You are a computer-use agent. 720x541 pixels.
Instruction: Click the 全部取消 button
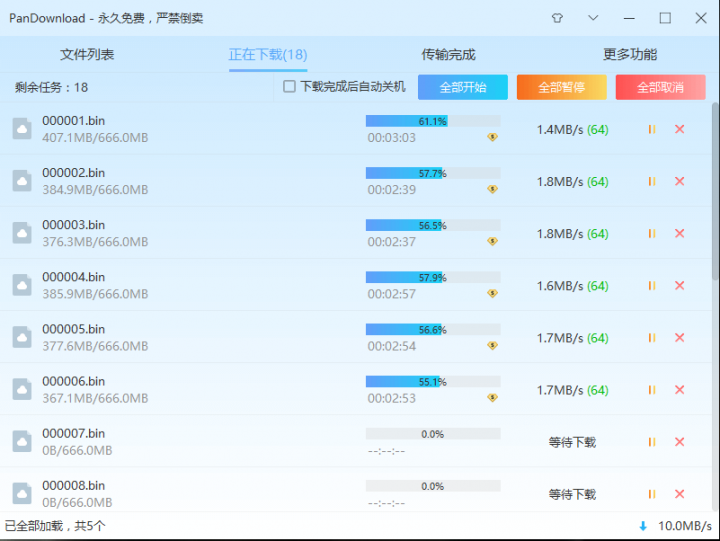tap(660, 87)
